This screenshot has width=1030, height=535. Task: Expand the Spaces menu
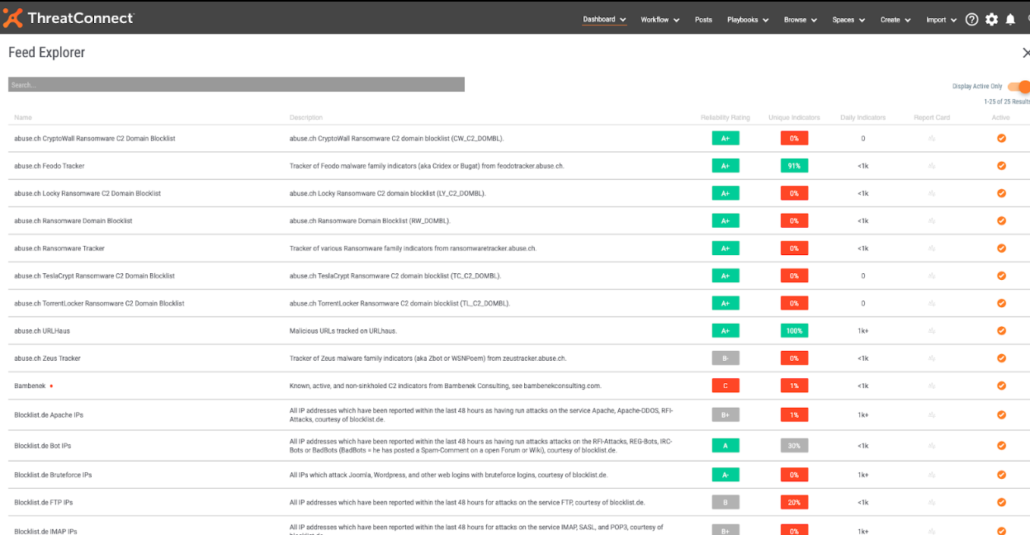[x=849, y=20]
